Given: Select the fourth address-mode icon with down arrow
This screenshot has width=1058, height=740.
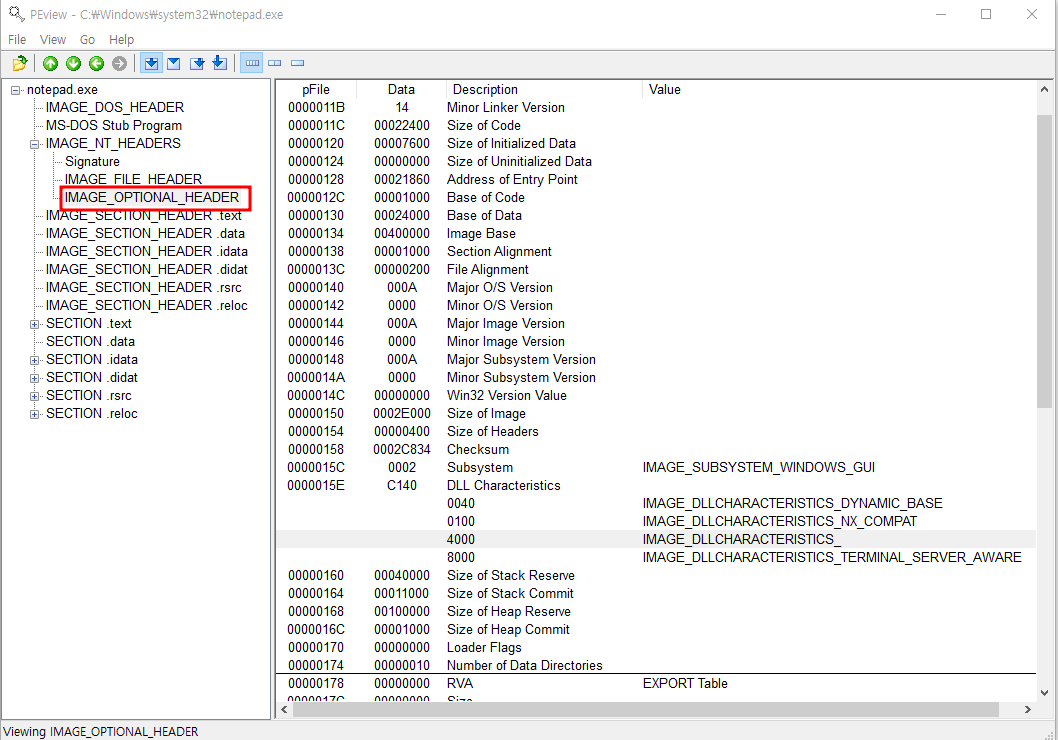Looking at the screenshot, I should [x=219, y=63].
